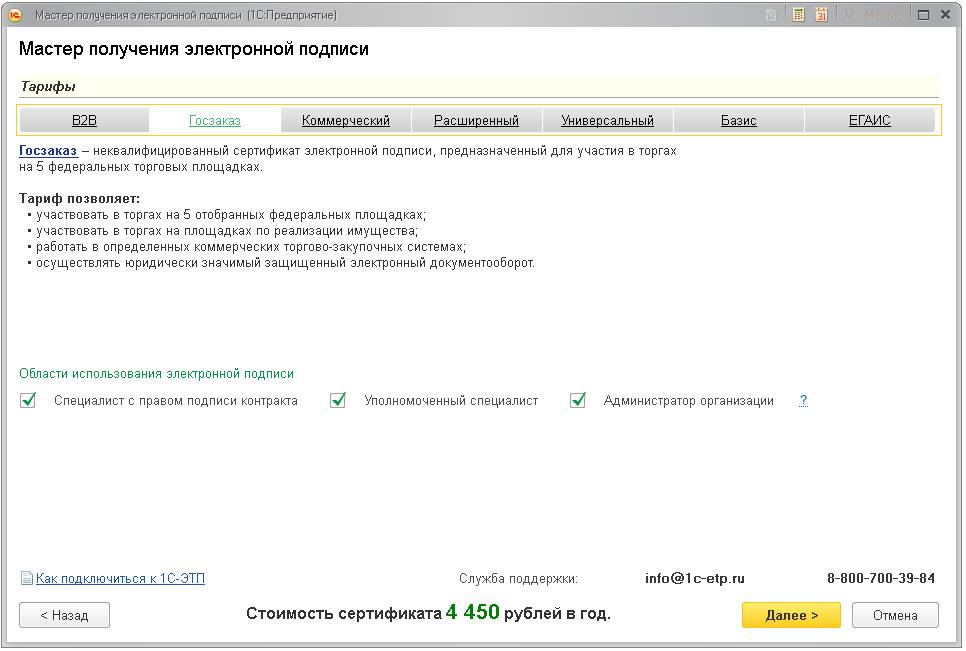
Task: Click the Назад button
Action: (65, 615)
